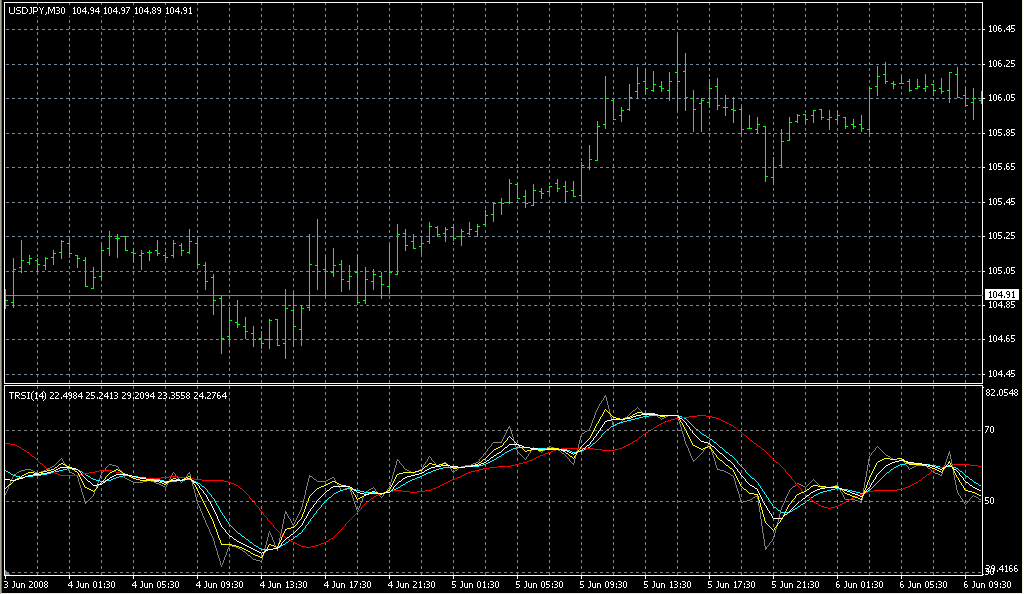Select the 5 Jun 21:30 time label
The image size is (1024, 594).
pyautogui.click(x=797, y=583)
